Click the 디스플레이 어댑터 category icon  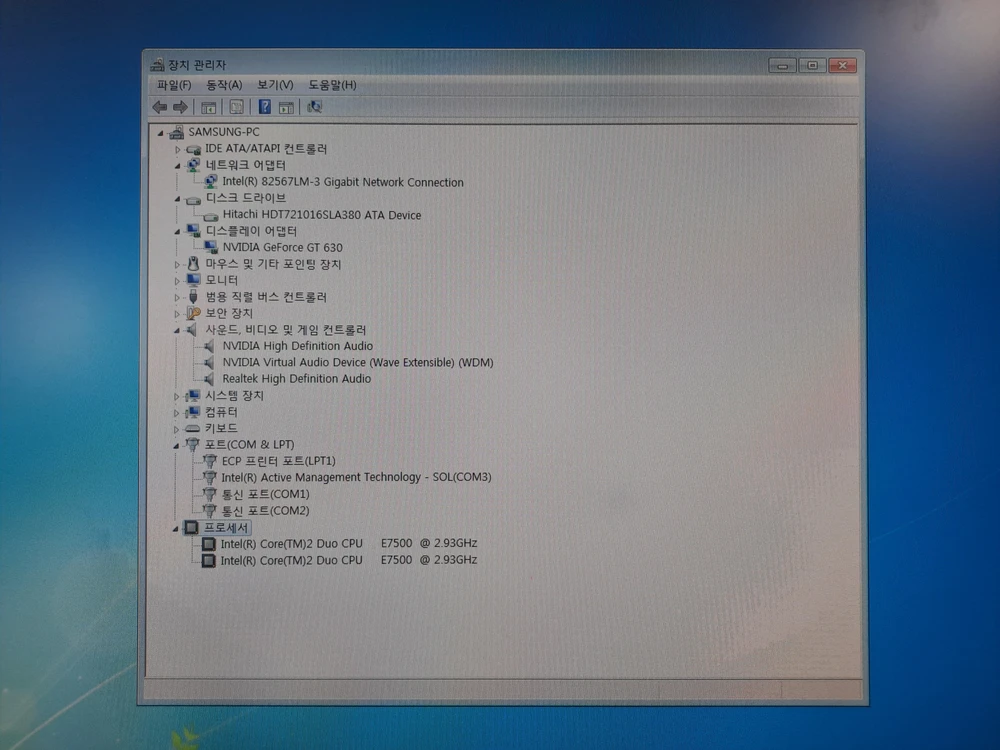coord(193,231)
